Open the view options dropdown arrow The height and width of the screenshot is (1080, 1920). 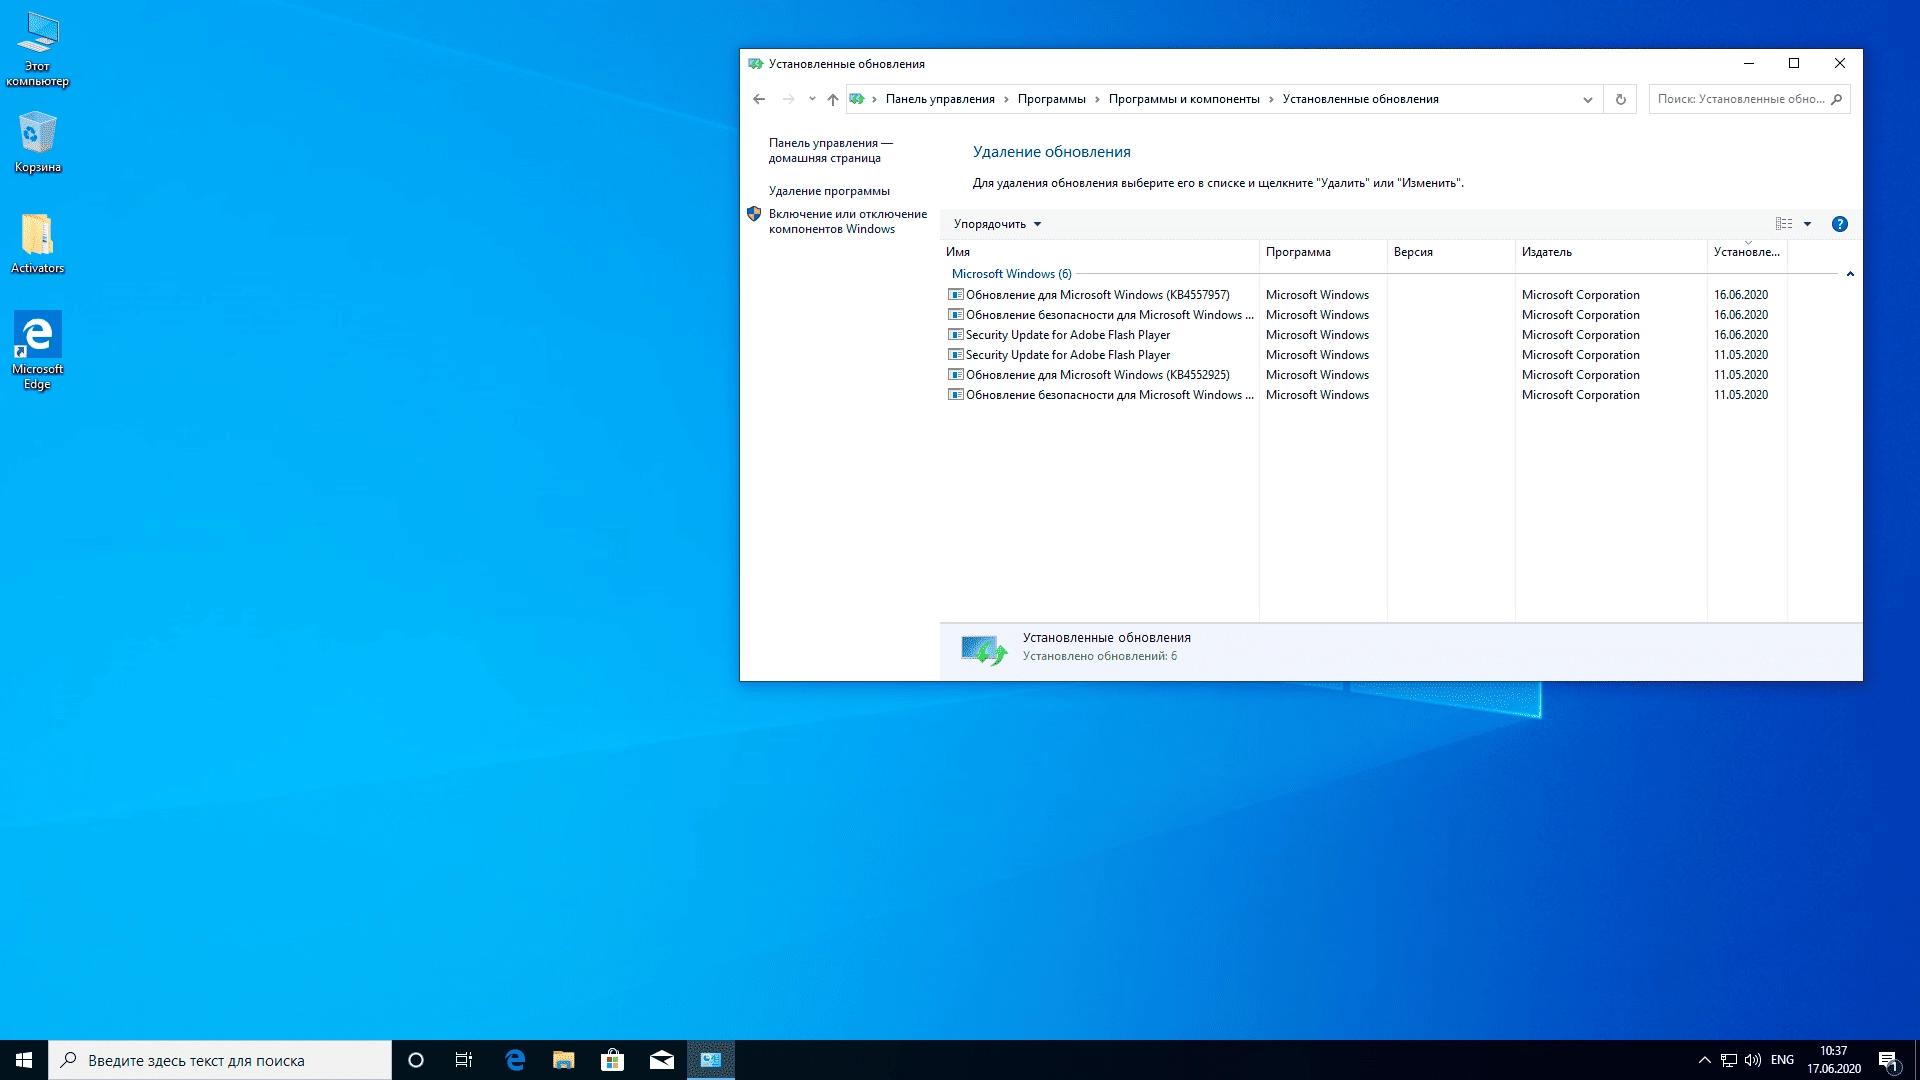1807,224
